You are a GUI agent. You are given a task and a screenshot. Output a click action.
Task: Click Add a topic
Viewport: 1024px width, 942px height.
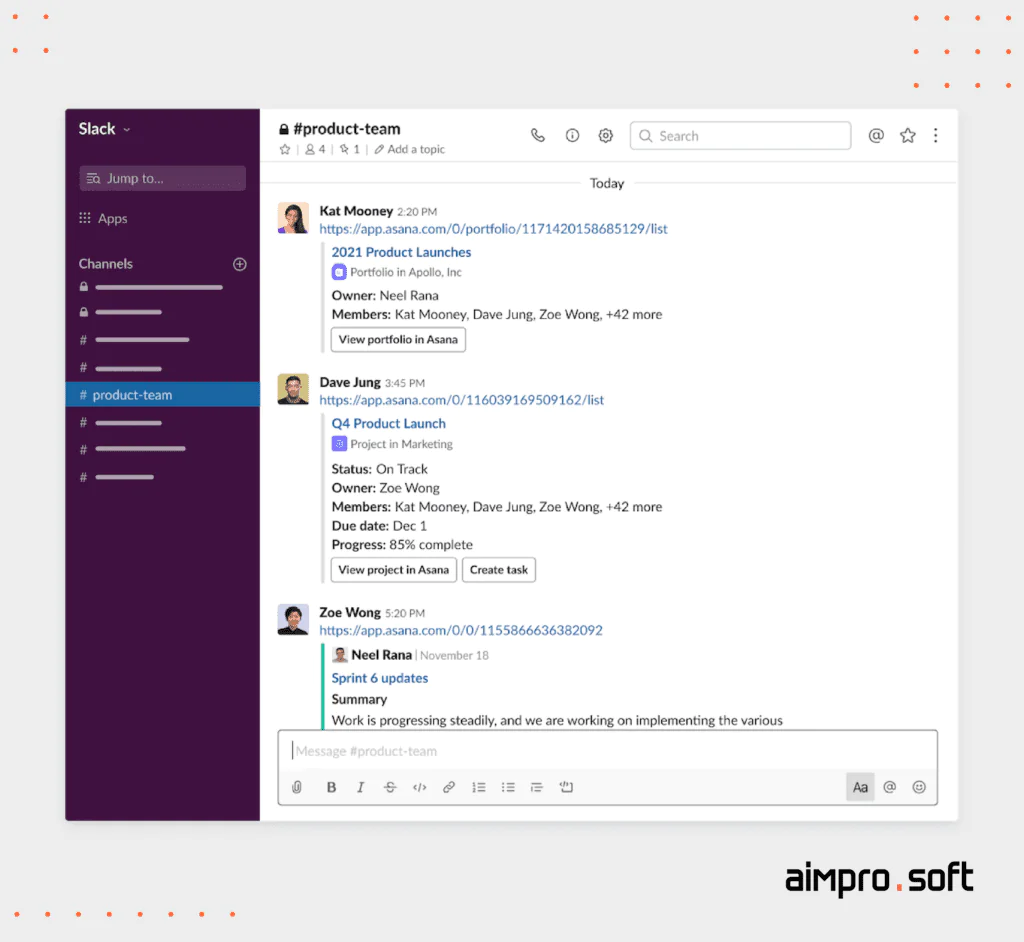click(x=409, y=150)
